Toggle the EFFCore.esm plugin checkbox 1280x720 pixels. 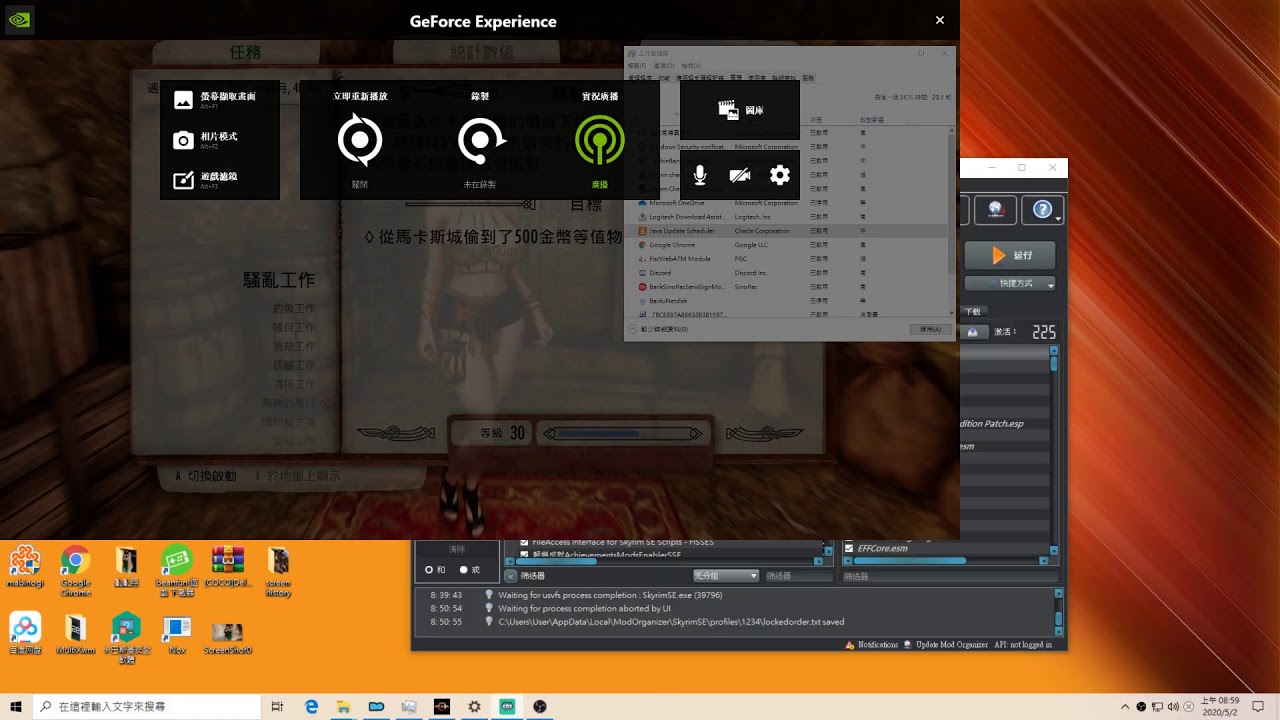[x=850, y=548]
